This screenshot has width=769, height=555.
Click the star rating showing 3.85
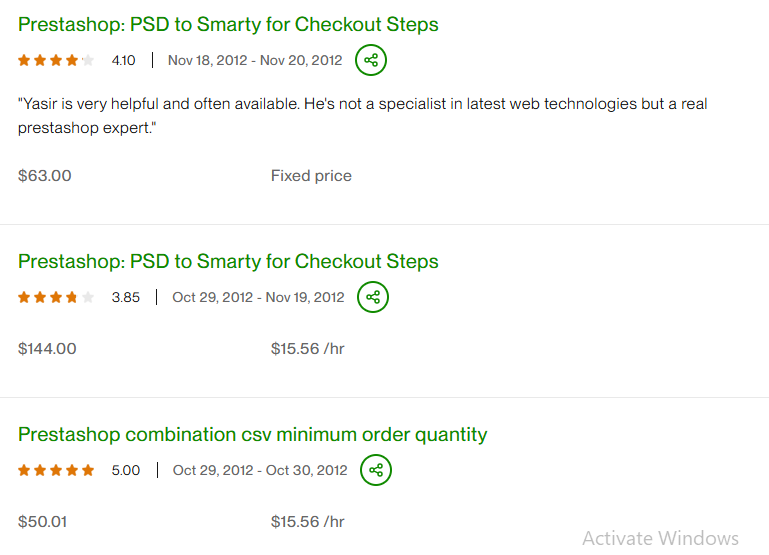point(56,297)
